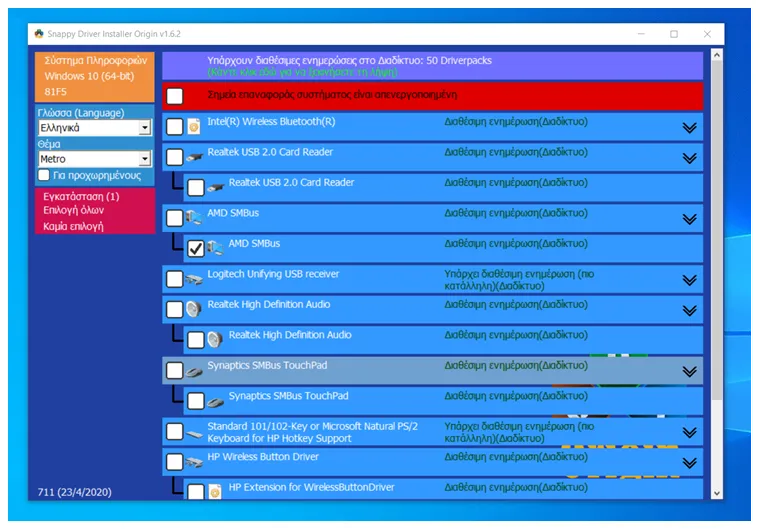The height and width of the screenshot is (529, 760).
Task: Click the Standard 101/102-Key keyboard icon
Action: (x=194, y=433)
